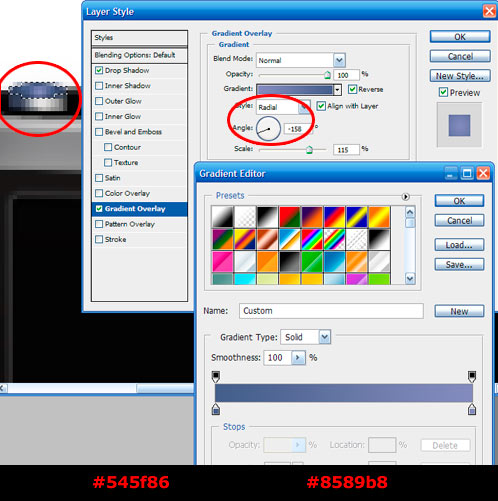Image resolution: width=498 pixels, height=501 pixels.
Task: Enable the Inner Shadow checkbox
Action: tap(99, 86)
